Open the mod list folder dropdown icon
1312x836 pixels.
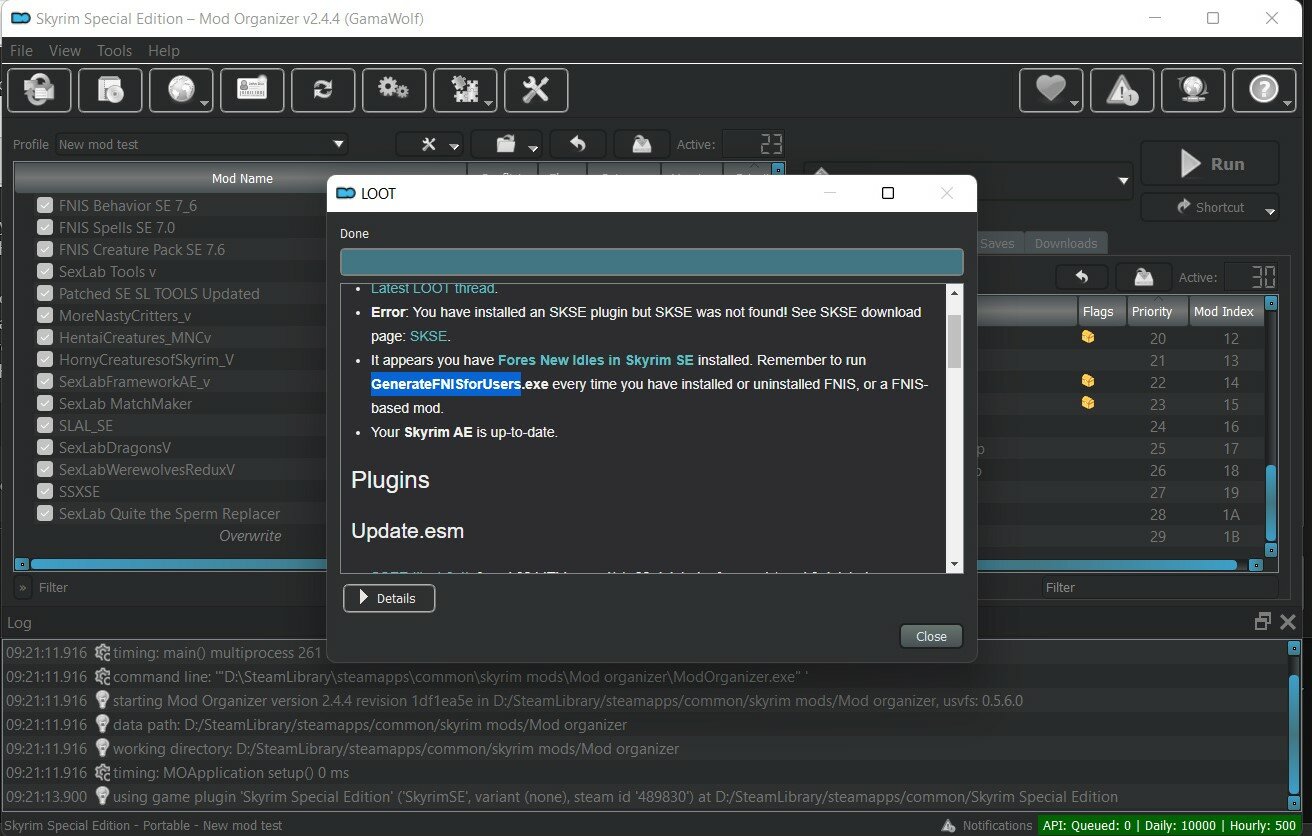506,144
